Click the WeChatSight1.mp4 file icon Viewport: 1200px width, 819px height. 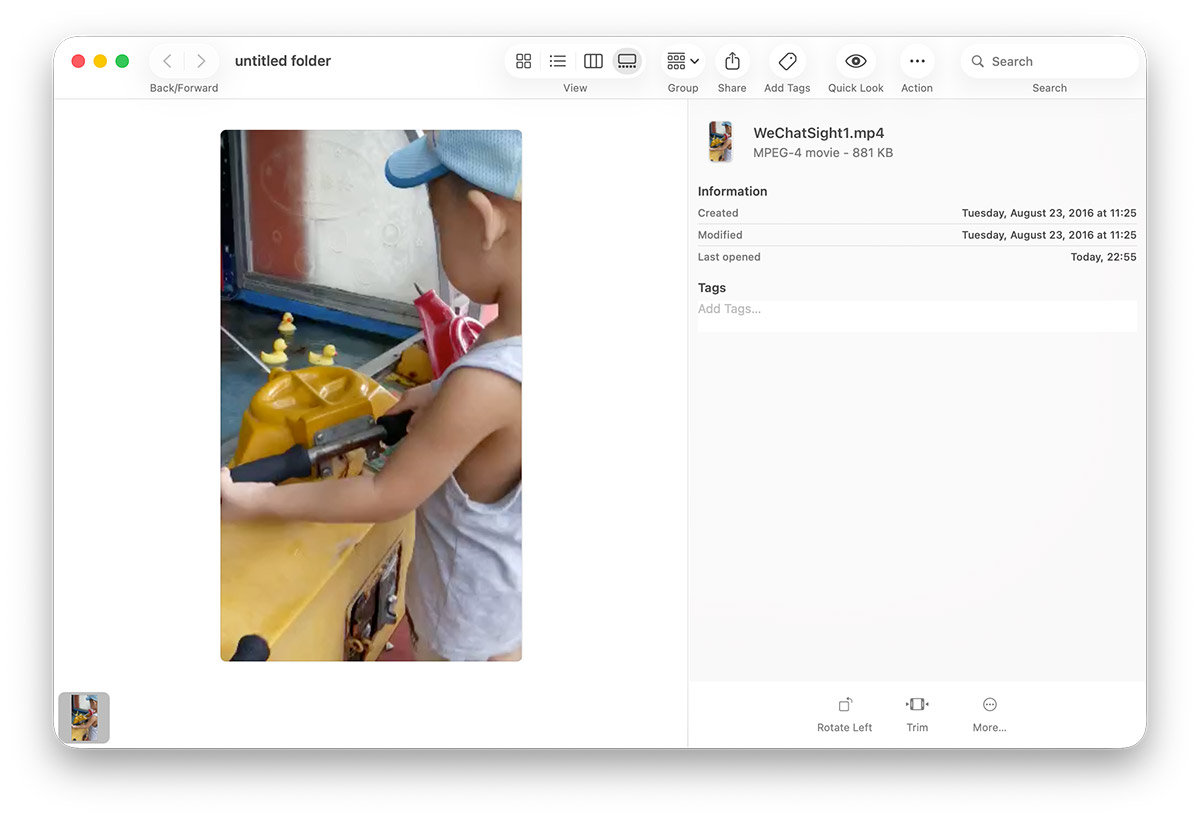coord(720,141)
